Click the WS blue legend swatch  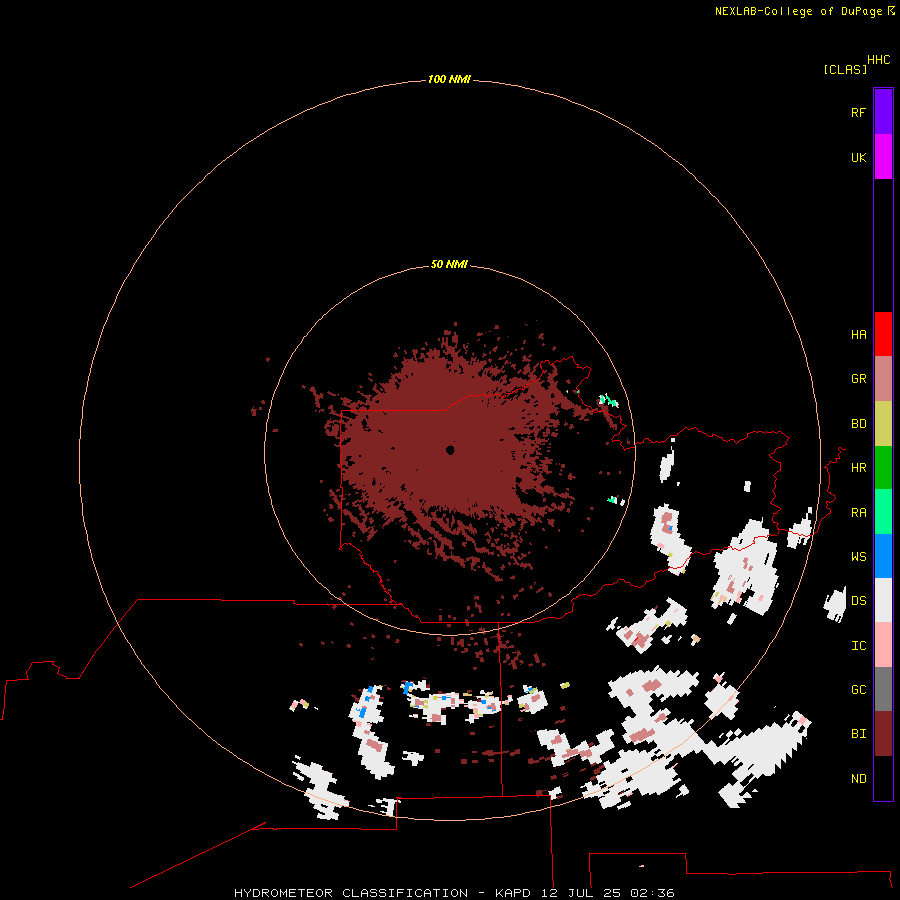(883, 556)
